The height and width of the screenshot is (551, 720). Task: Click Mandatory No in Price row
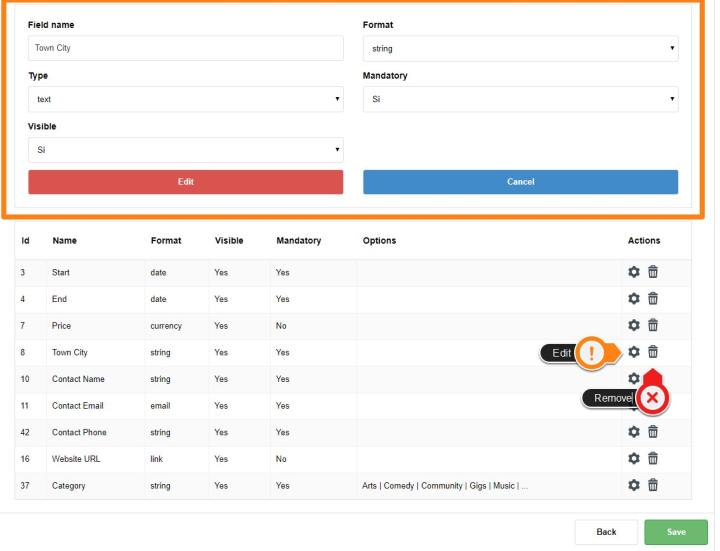pos(281,326)
